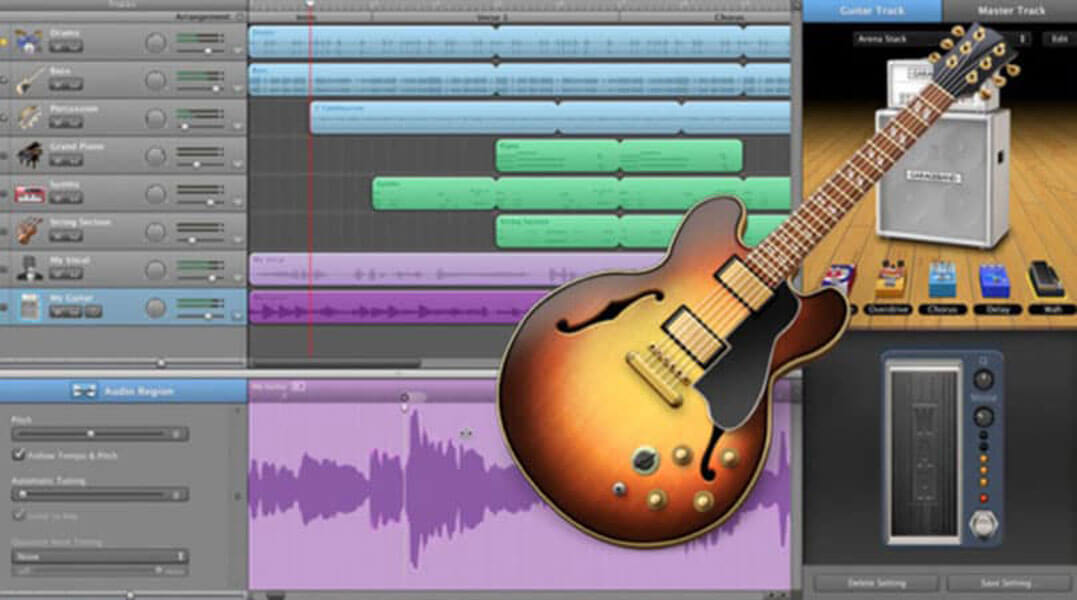Expand the Drums track automation triangle
This screenshot has height=600, width=1077.
pyautogui.click(x=238, y=51)
